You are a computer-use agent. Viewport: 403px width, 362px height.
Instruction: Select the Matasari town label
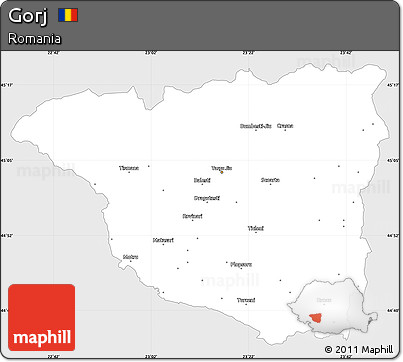163,240
